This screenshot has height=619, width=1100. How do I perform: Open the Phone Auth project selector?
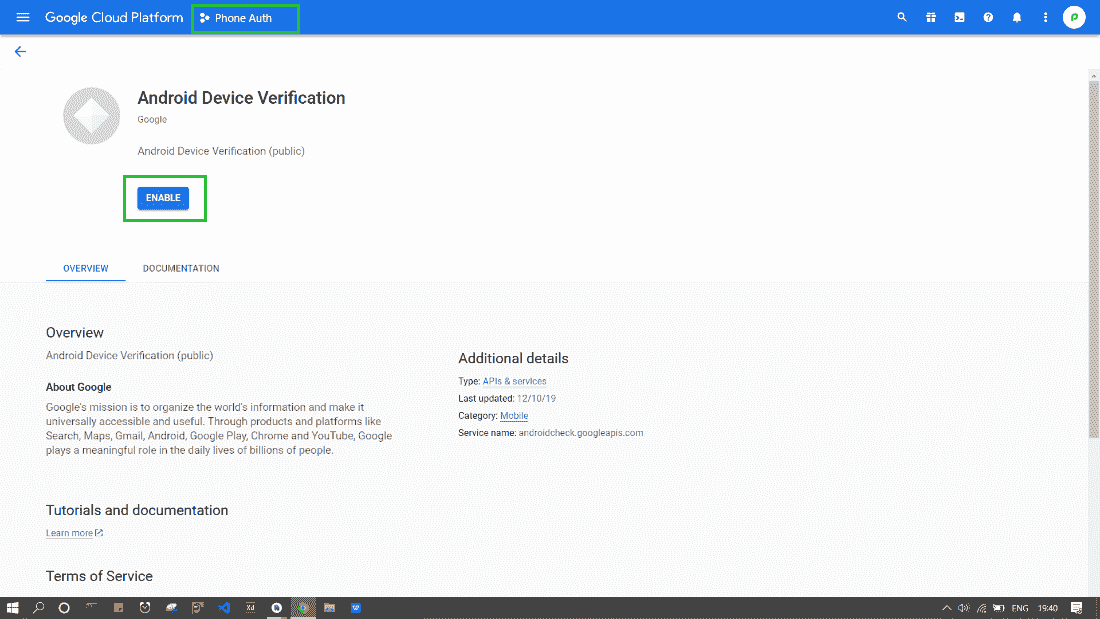(x=243, y=18)
